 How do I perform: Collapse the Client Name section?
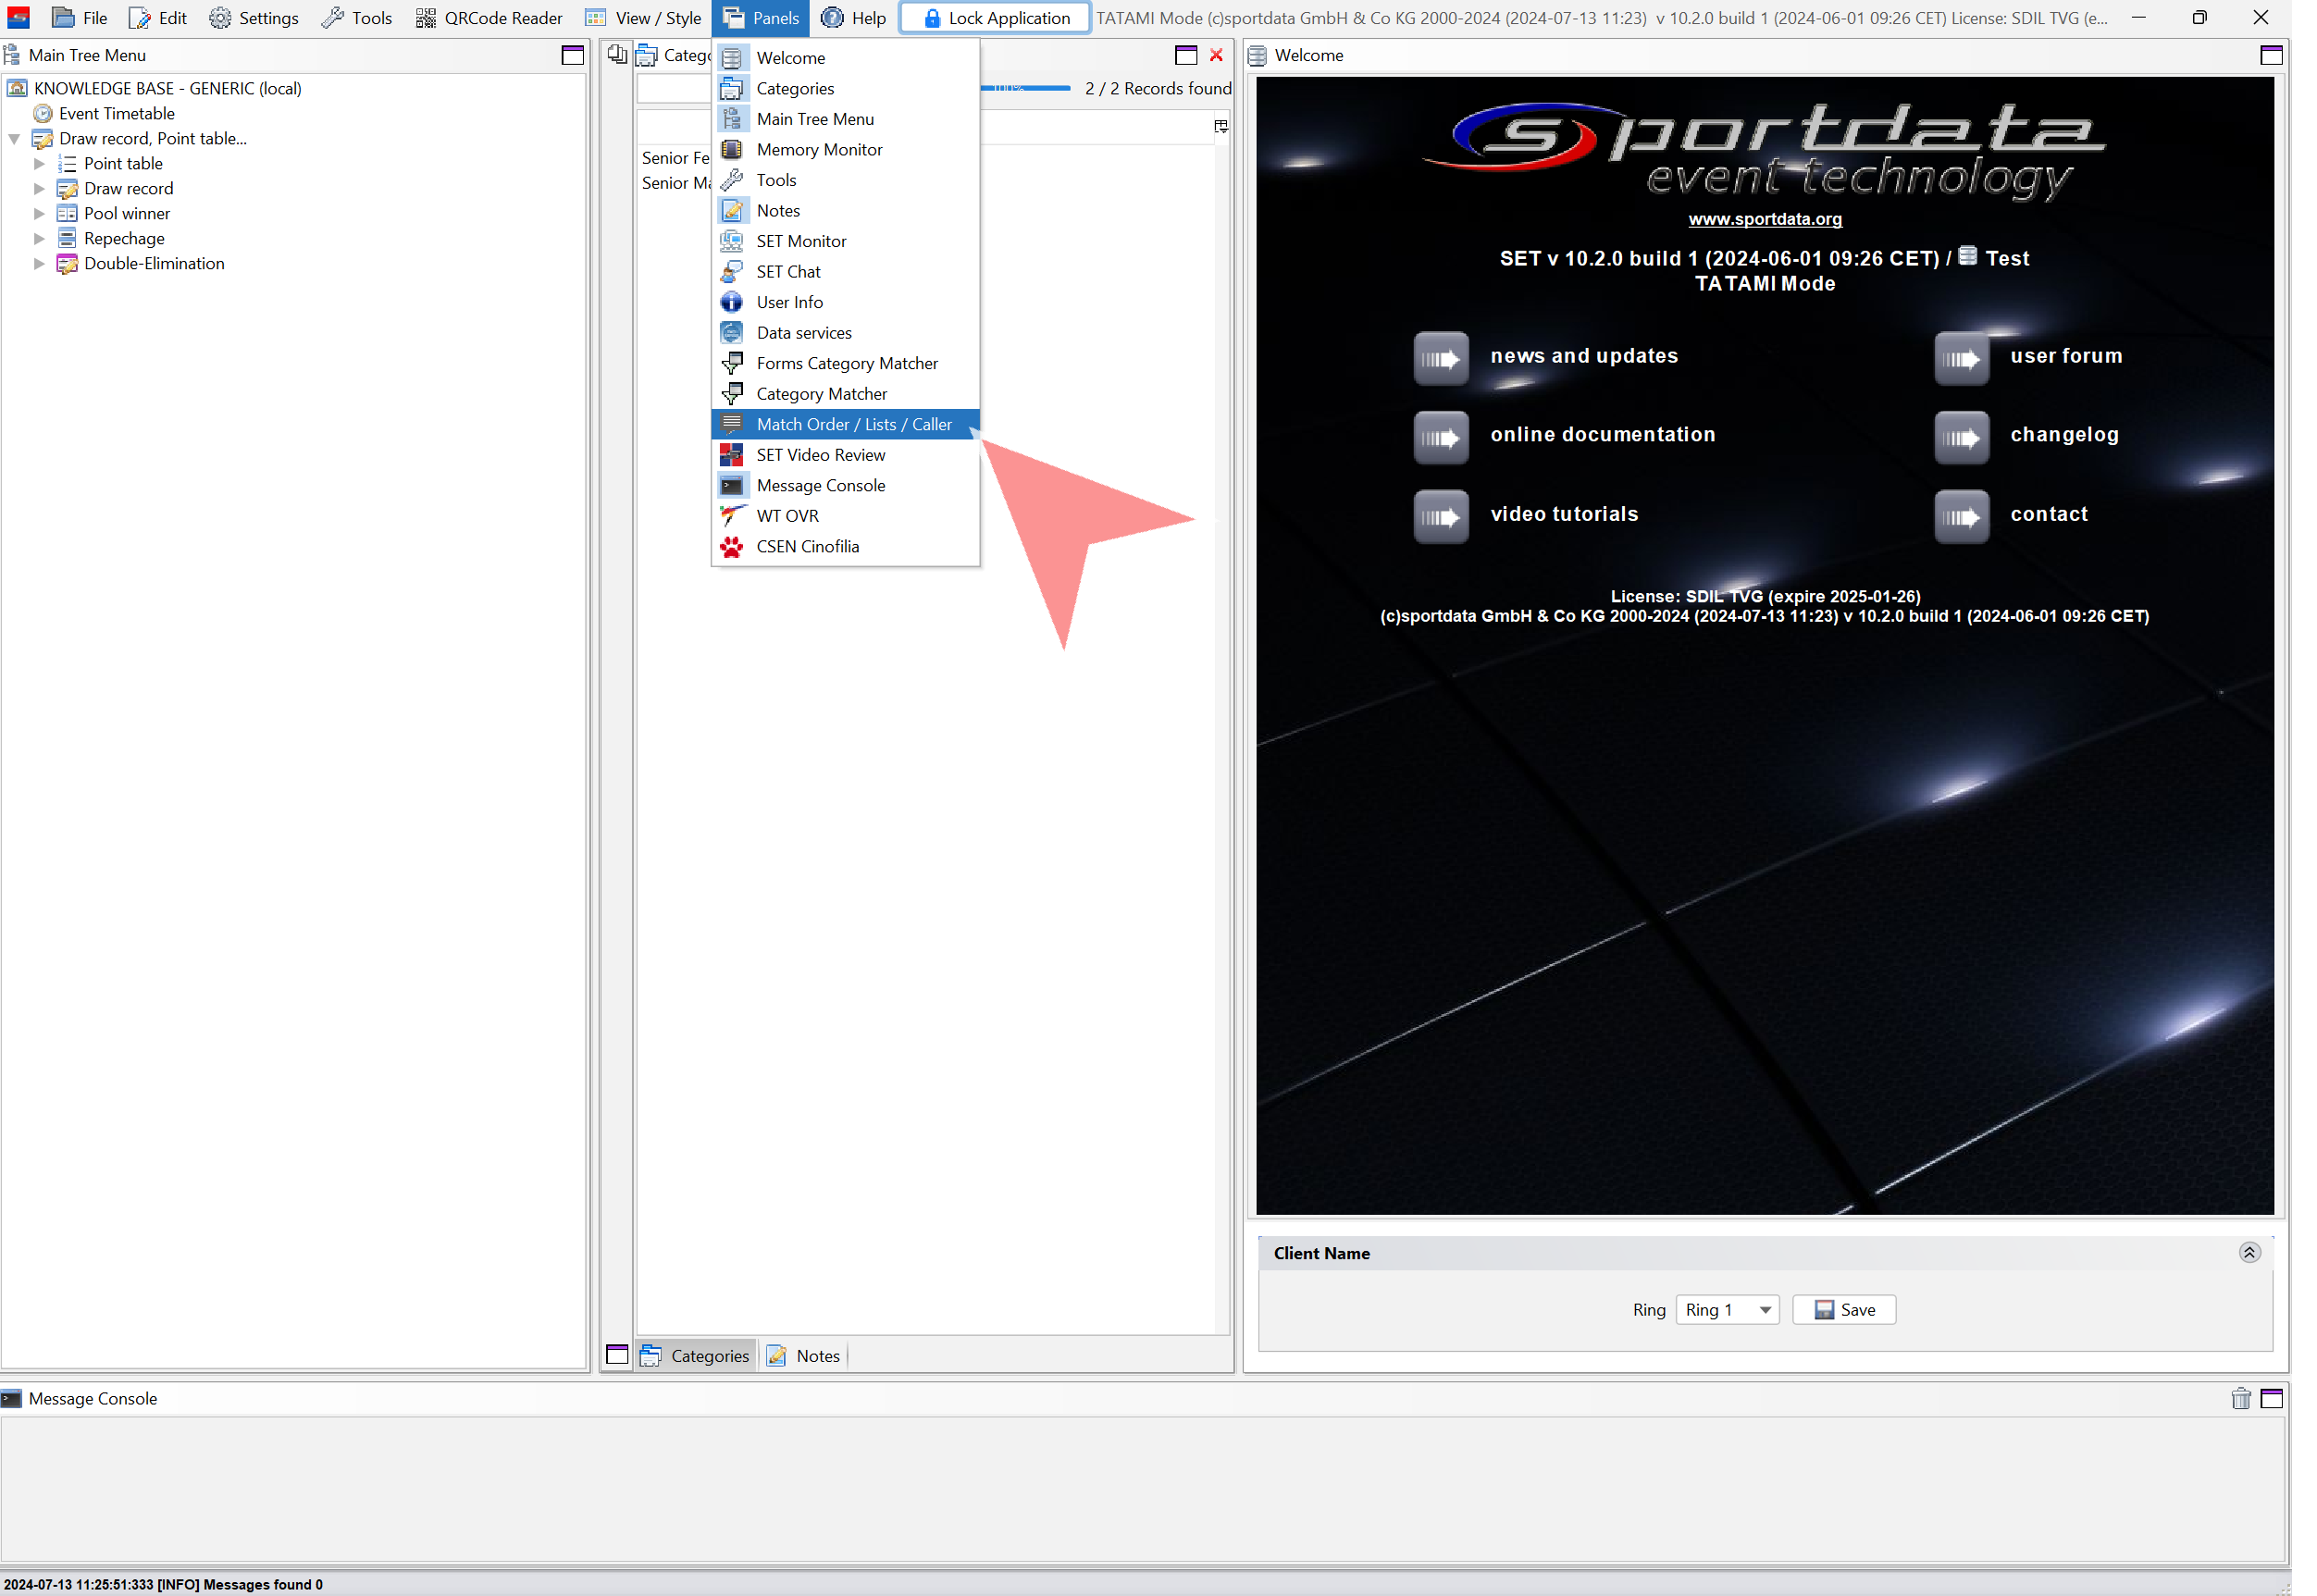[2249, 1252]
